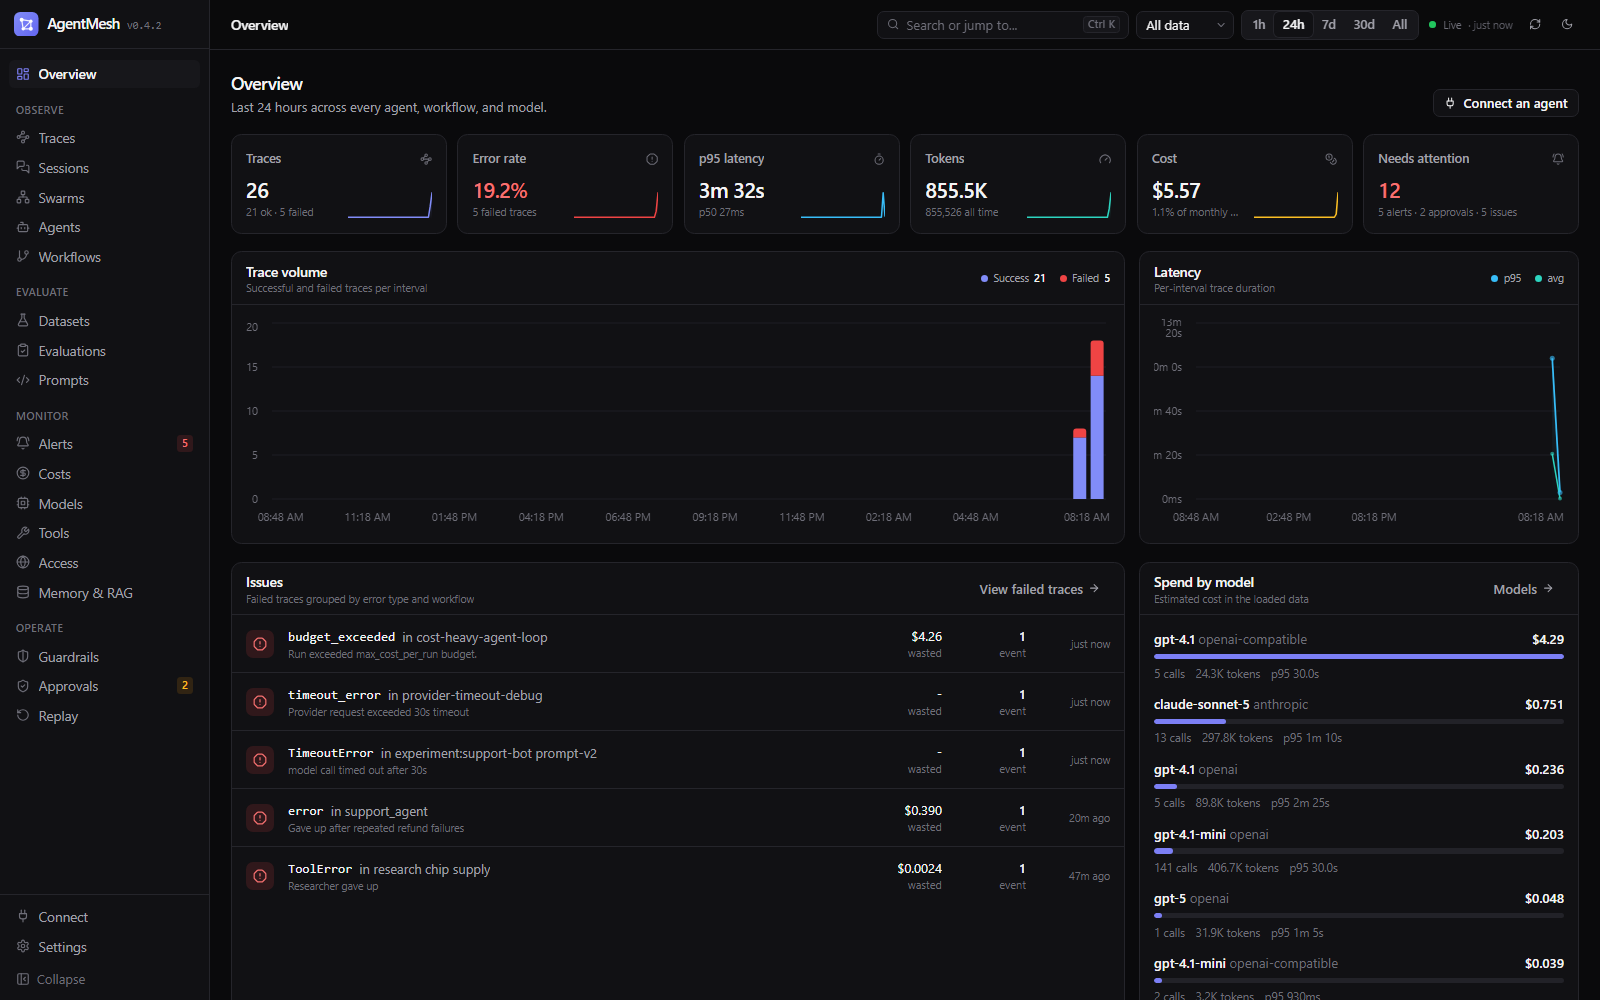The height and width of the screenshot is (1000, 1600).
Task: Click the tallest bar in Trace volume chart
Action: 1097,420
